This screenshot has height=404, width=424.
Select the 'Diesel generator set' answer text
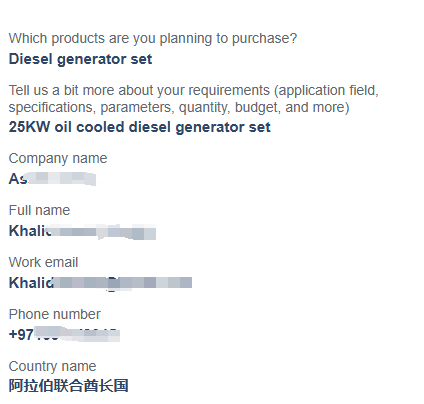(x=80, y=59)
